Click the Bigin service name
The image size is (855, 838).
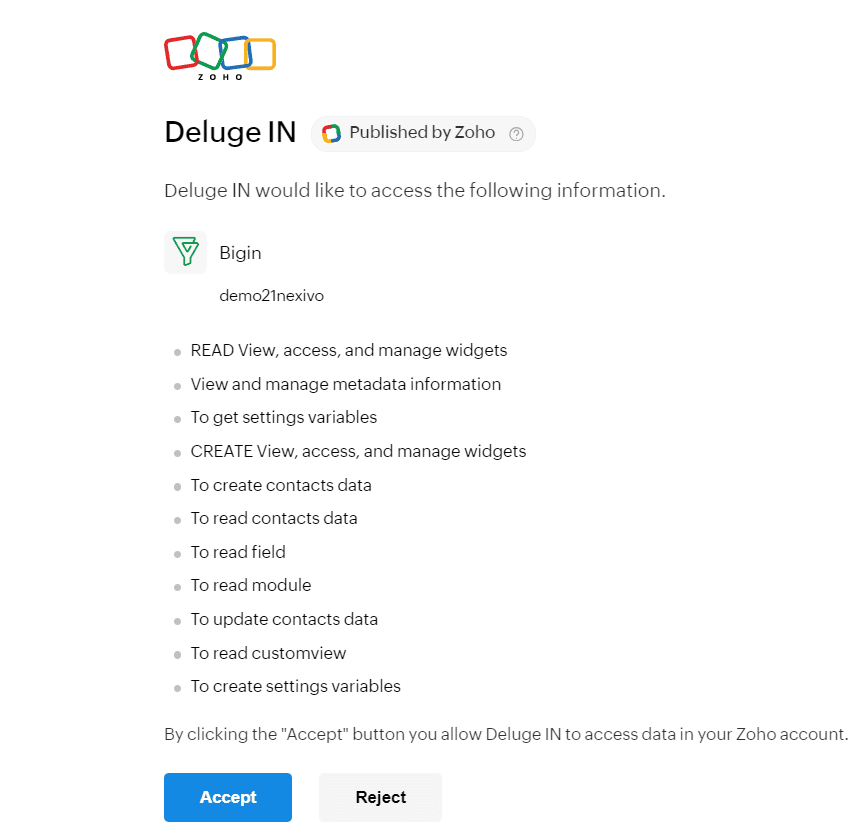tap(240, 253)
